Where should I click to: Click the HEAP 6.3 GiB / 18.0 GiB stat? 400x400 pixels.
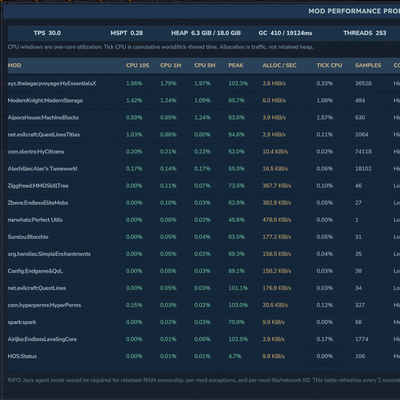pos(206,33)
